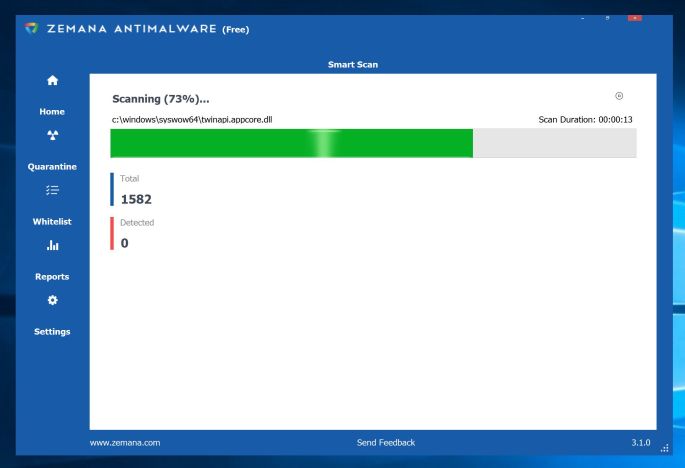Open the Home section via house icon

click(52, 80)
